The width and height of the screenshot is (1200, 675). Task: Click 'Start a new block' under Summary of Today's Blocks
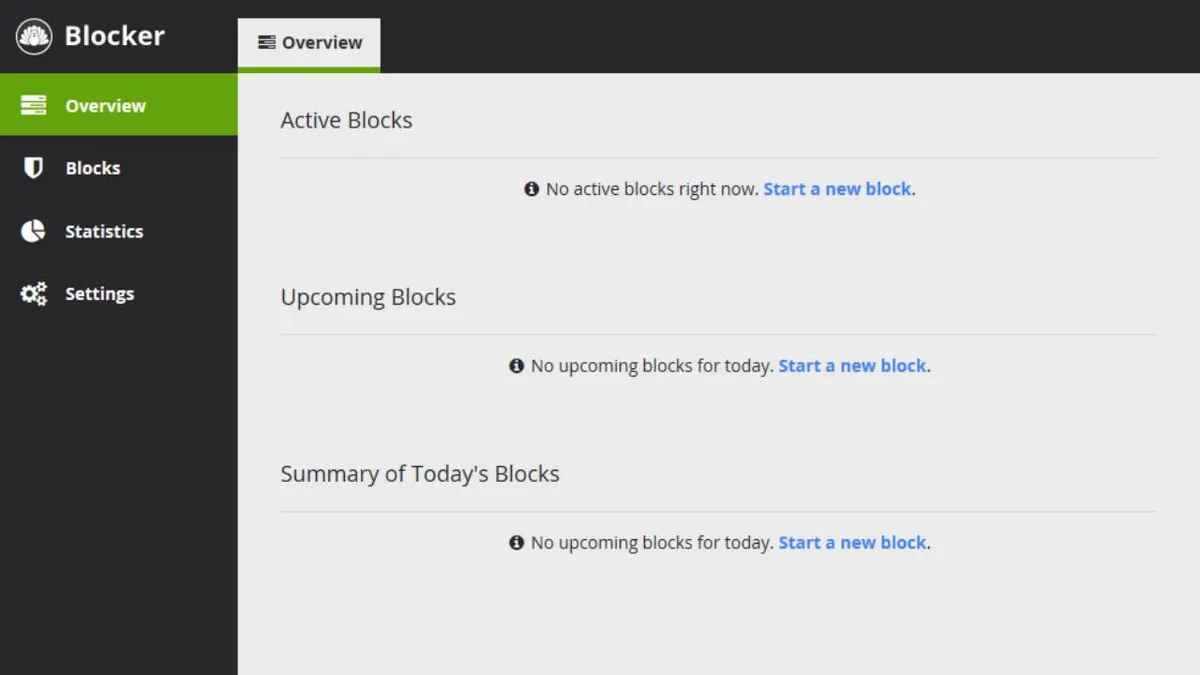(852, 543)
